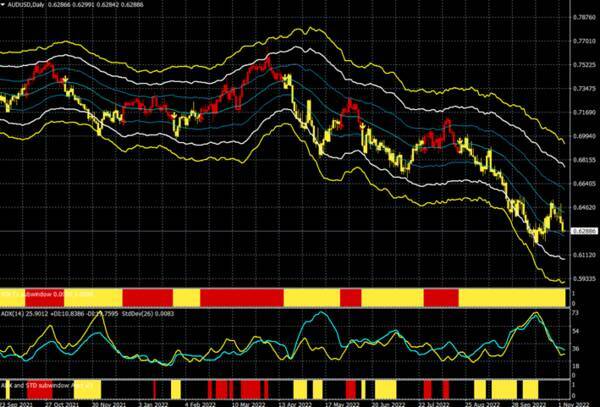Click the 0.77010 price axis label
Image resolution: width=600 pixels, height=407 pixels.
pos(584,41)
